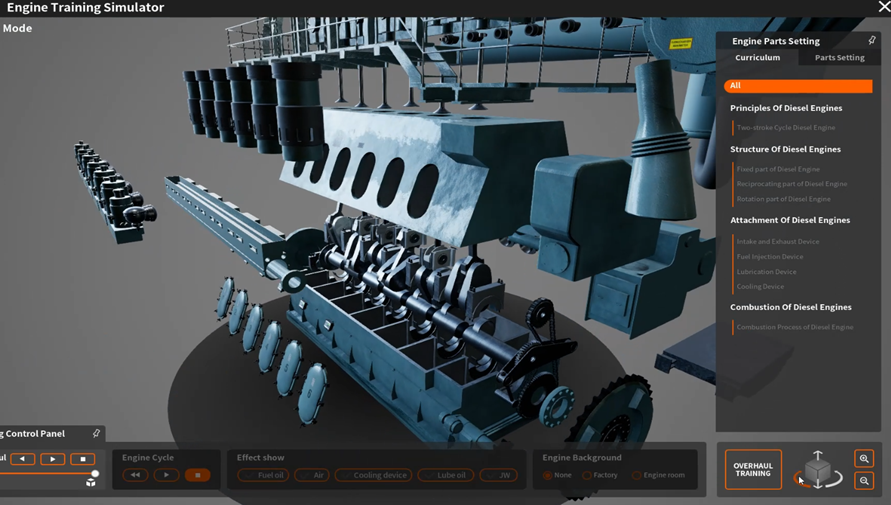Open Rotation part of Diesel Engine

pyautogui.click(x=784, y=199)
